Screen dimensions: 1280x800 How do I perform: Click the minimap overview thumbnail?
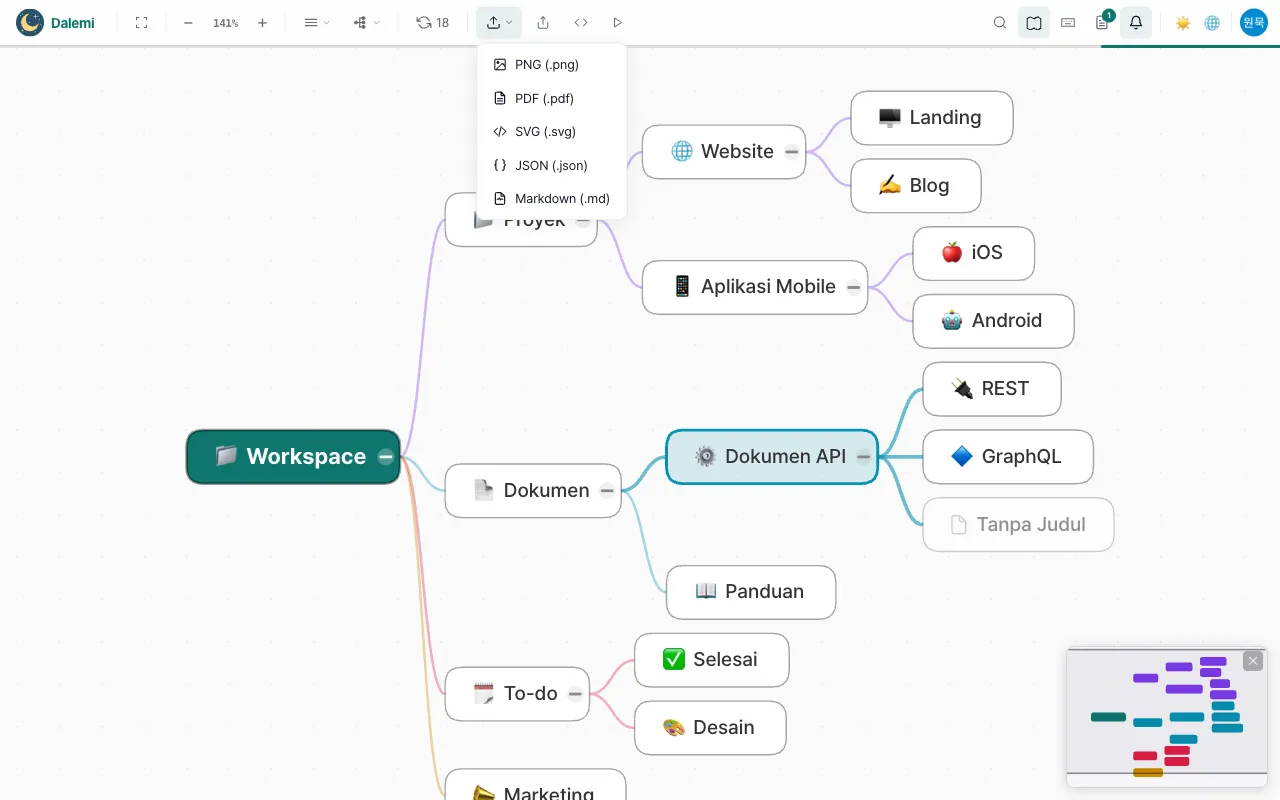[1167, 716]
